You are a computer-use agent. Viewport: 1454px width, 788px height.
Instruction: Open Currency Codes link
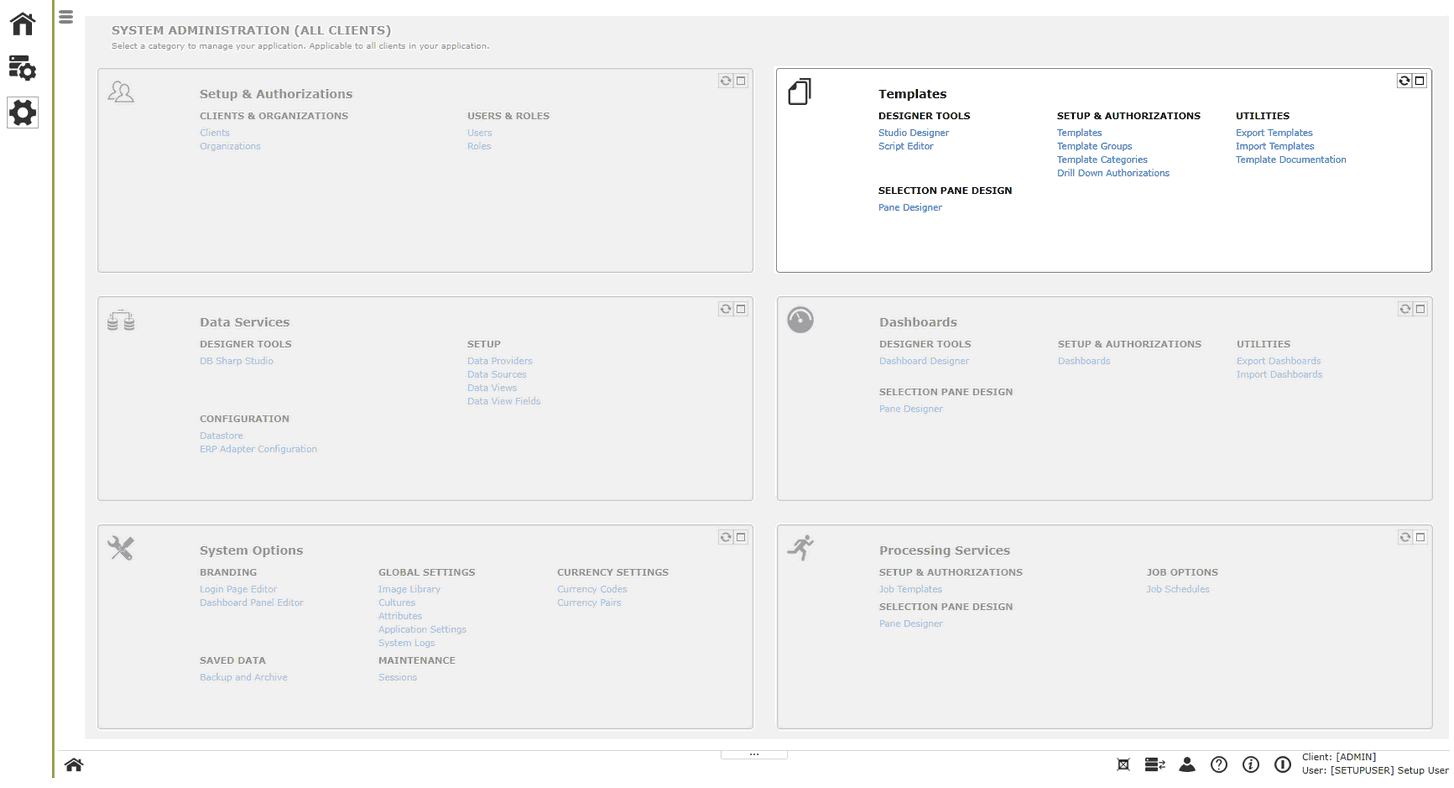coord(592,589)
